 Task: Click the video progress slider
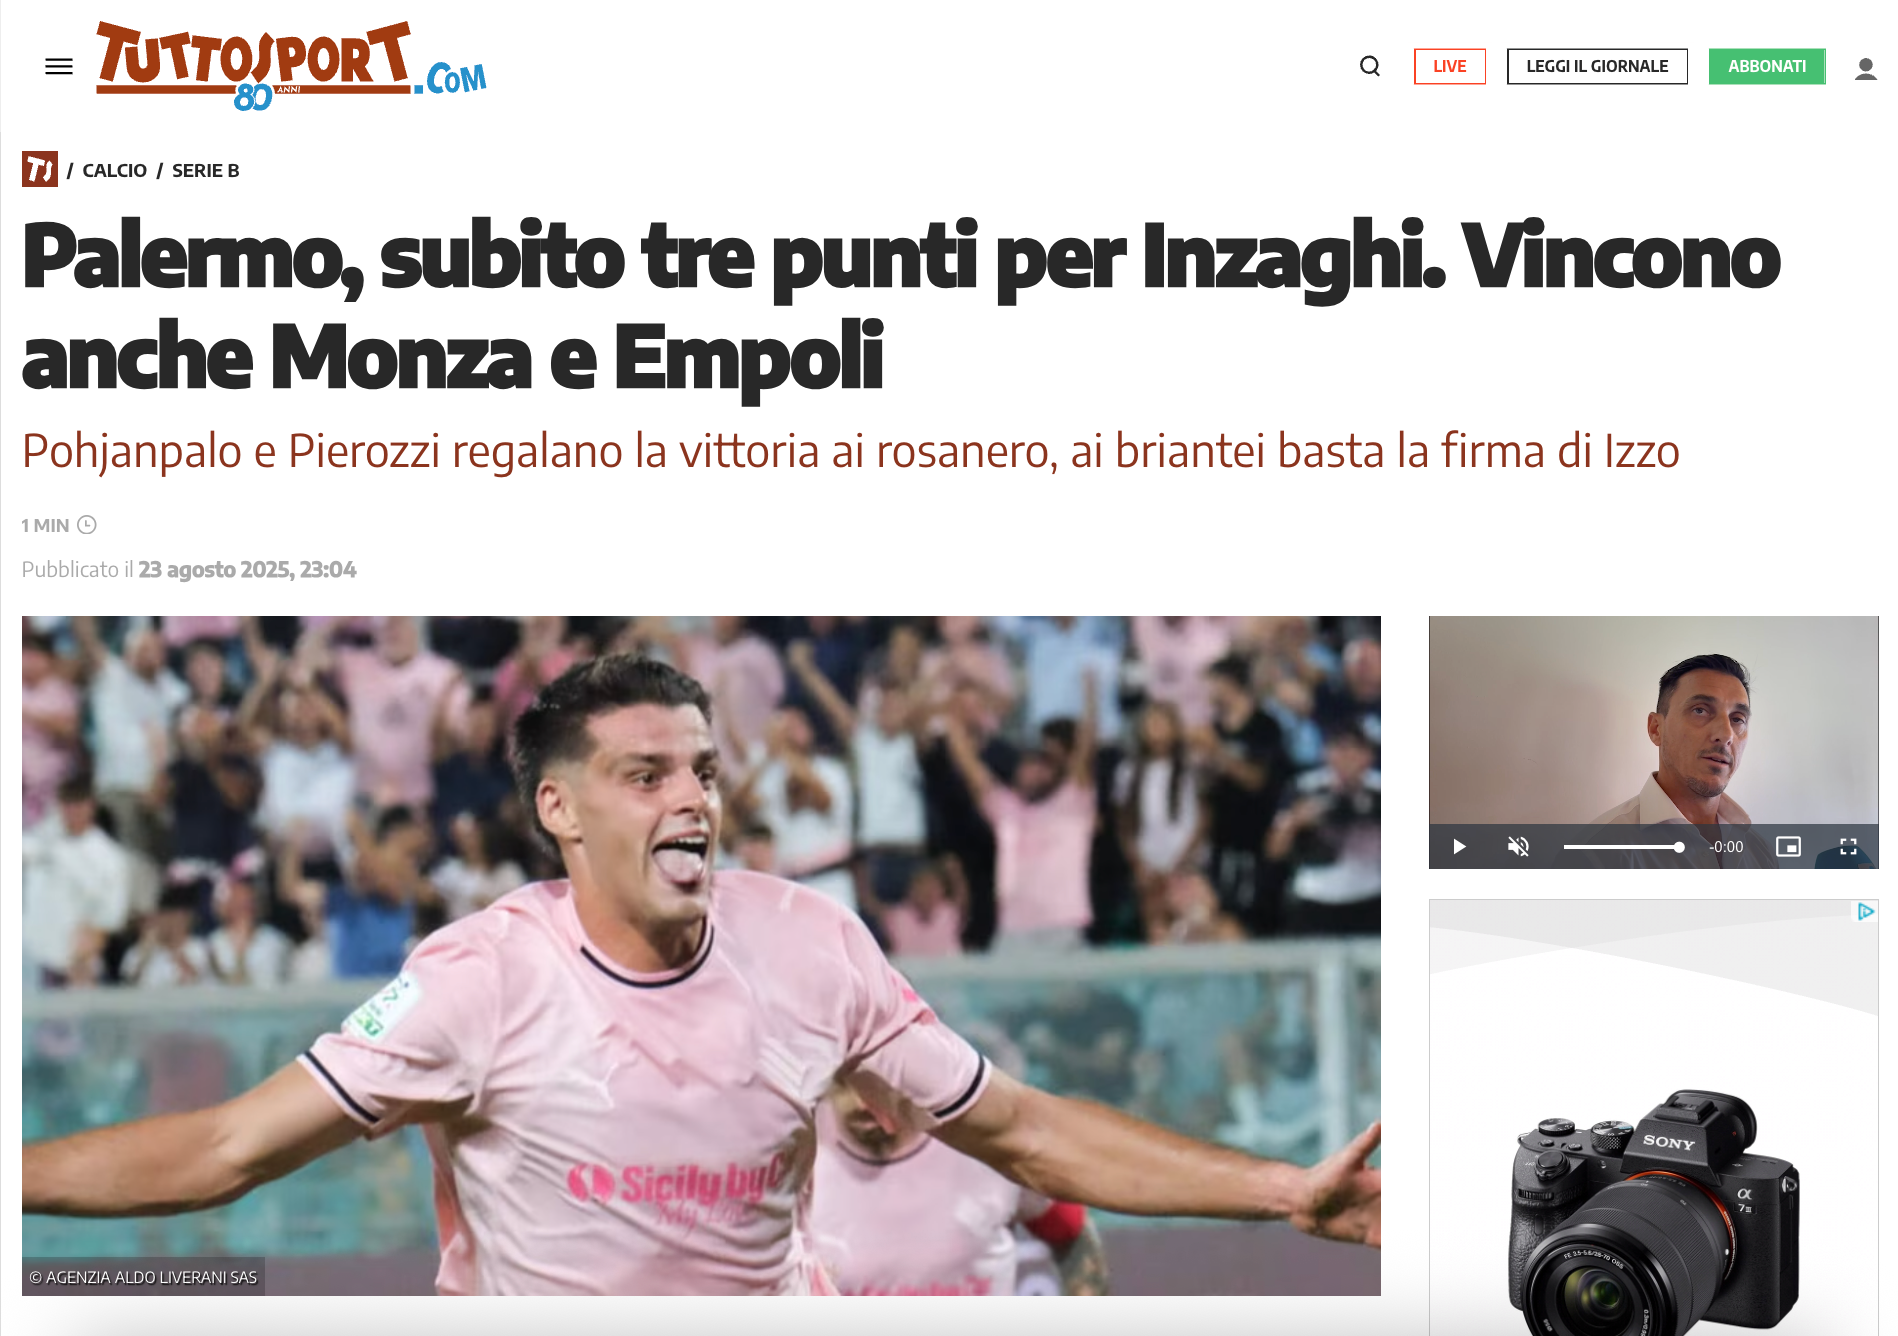(x=1624, y=847)
